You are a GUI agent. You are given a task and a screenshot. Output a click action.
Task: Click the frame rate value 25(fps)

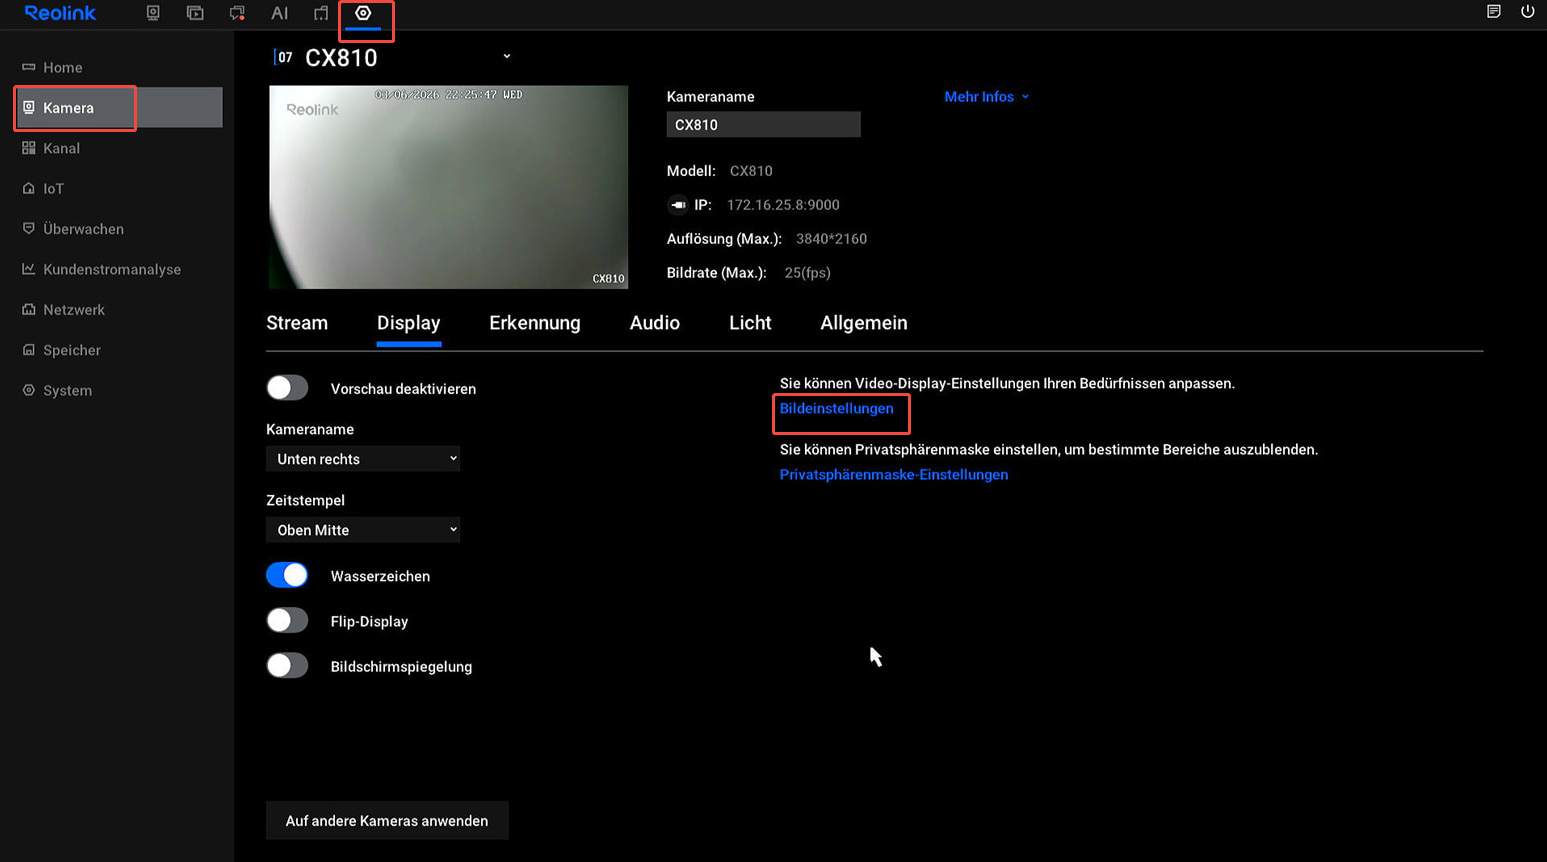point(807,273)
